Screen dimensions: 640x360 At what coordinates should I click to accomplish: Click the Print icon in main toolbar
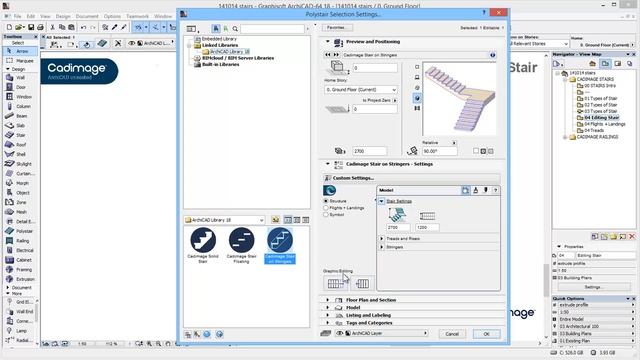pos(40,27)
